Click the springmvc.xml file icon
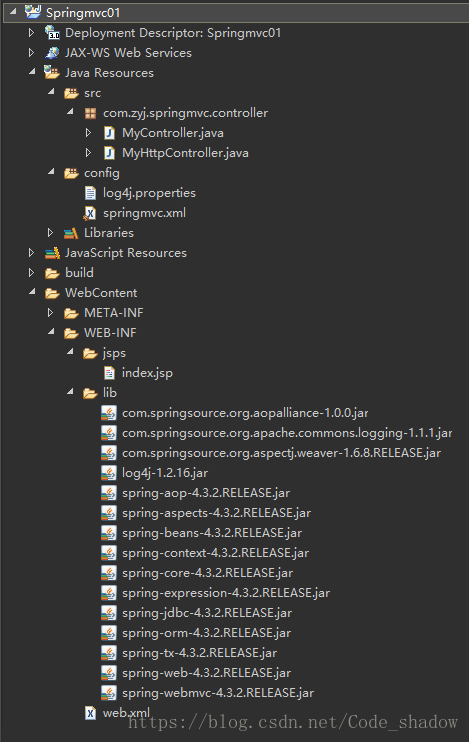 tap(90, 213)
